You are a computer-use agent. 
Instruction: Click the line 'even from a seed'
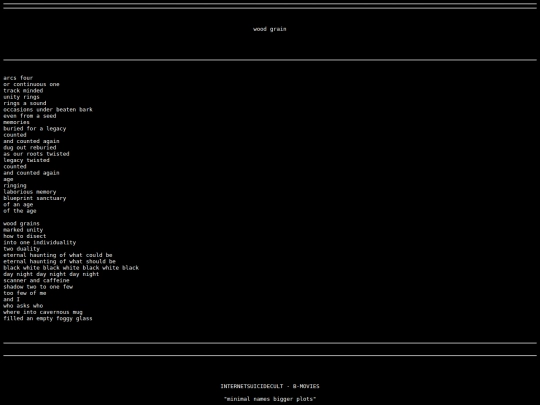30,116
